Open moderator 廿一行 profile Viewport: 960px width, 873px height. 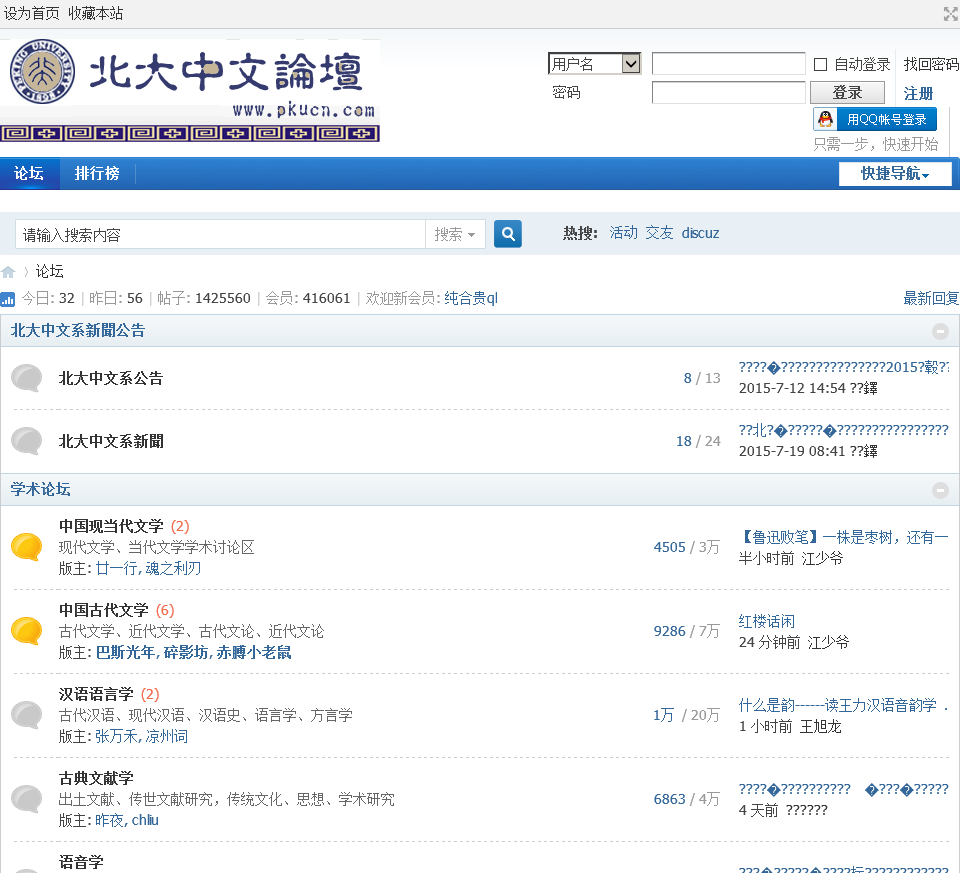116,568
